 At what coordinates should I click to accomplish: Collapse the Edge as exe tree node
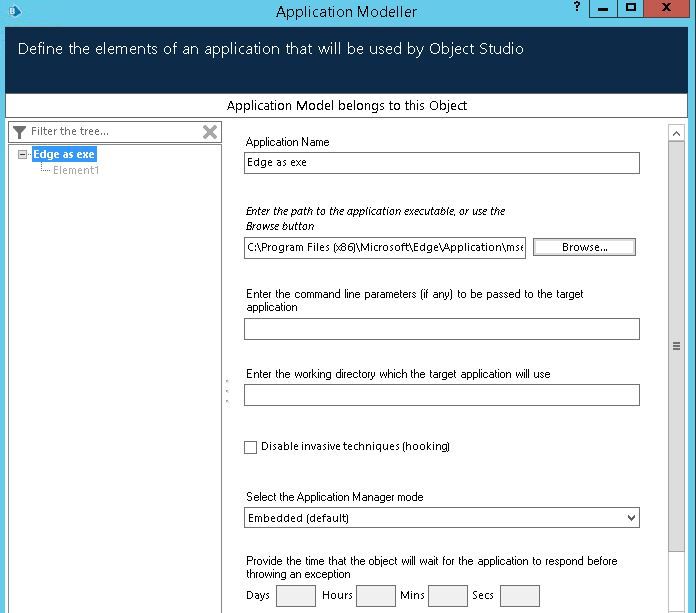coord(23,155)
